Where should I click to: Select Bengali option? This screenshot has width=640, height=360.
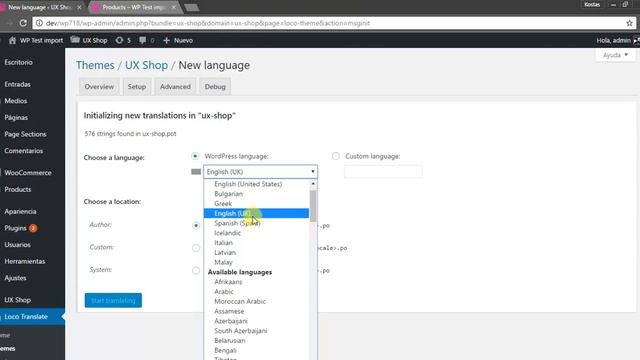[x=256, y=351]
